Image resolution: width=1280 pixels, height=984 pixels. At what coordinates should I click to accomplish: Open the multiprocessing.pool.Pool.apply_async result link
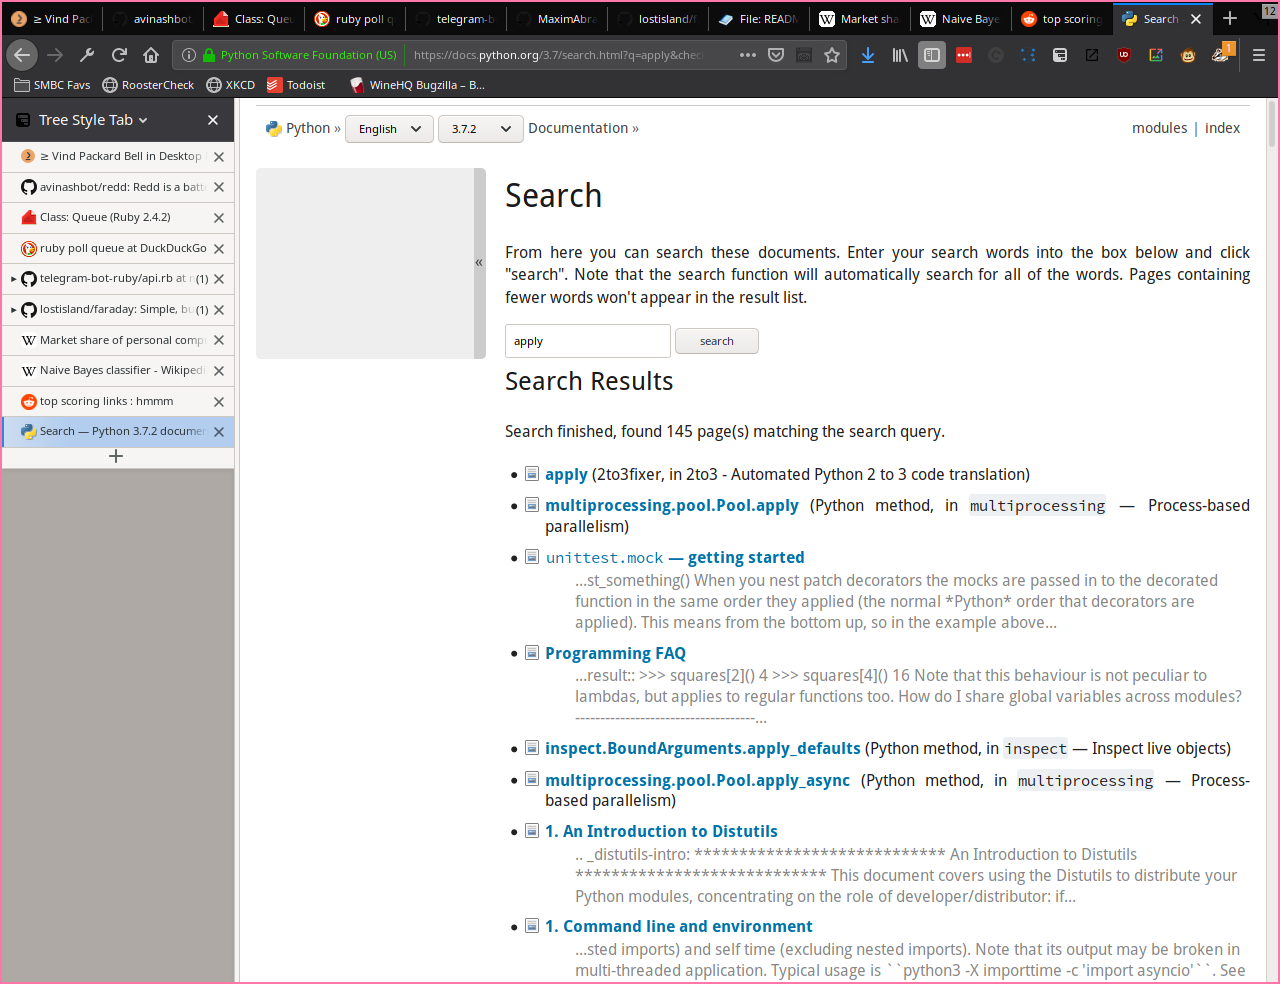(x=697, y=780)
